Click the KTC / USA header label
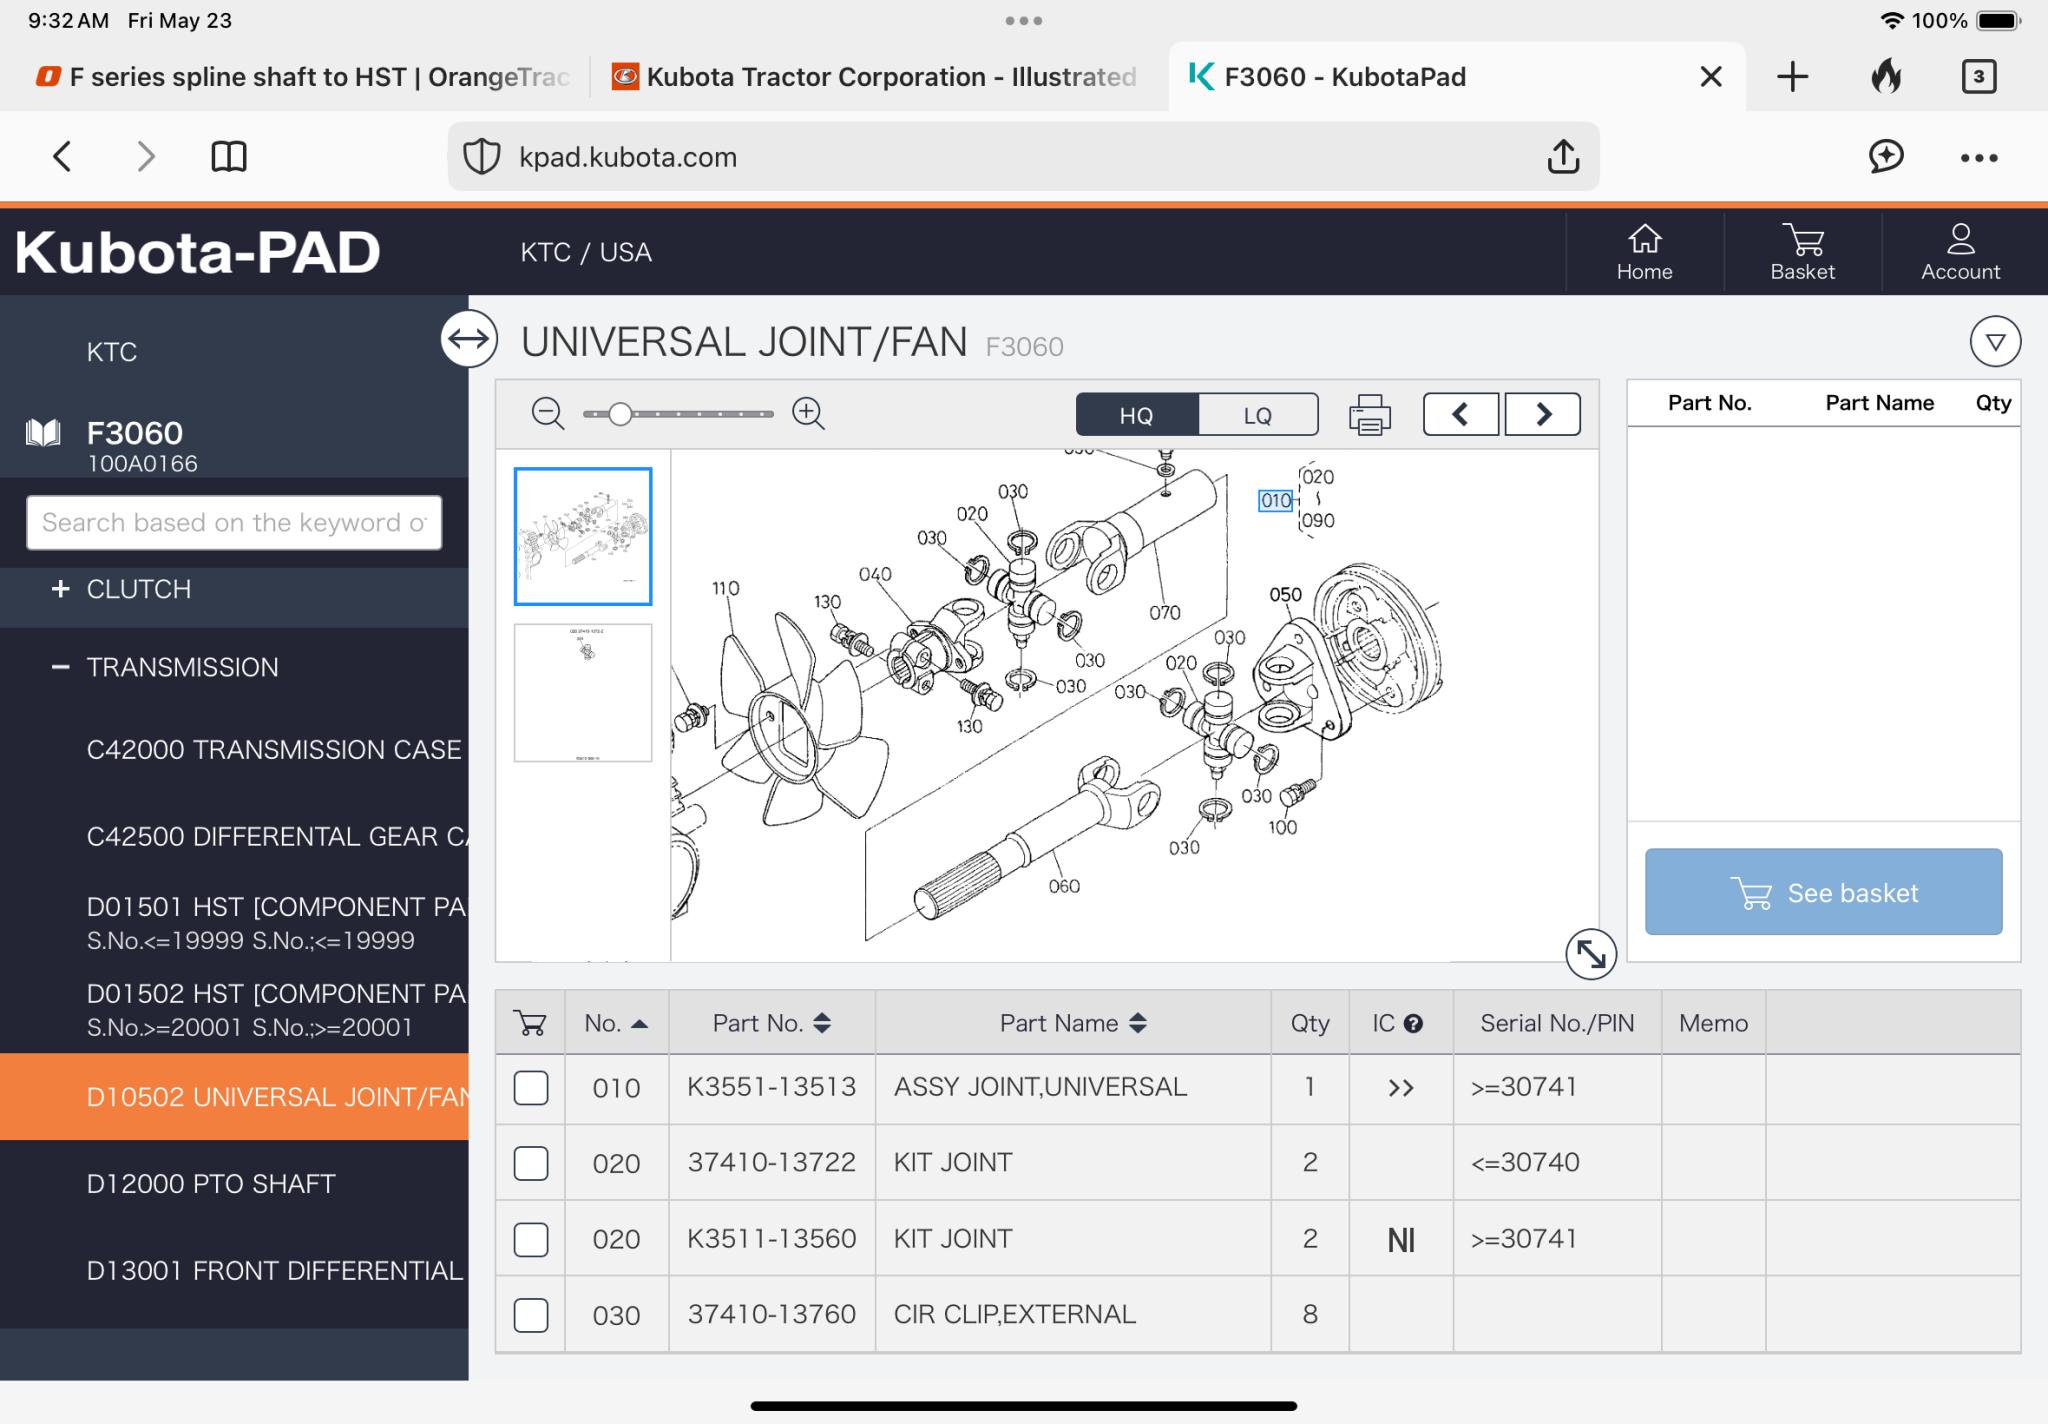 pyautogui.click(x=586, y=252)
